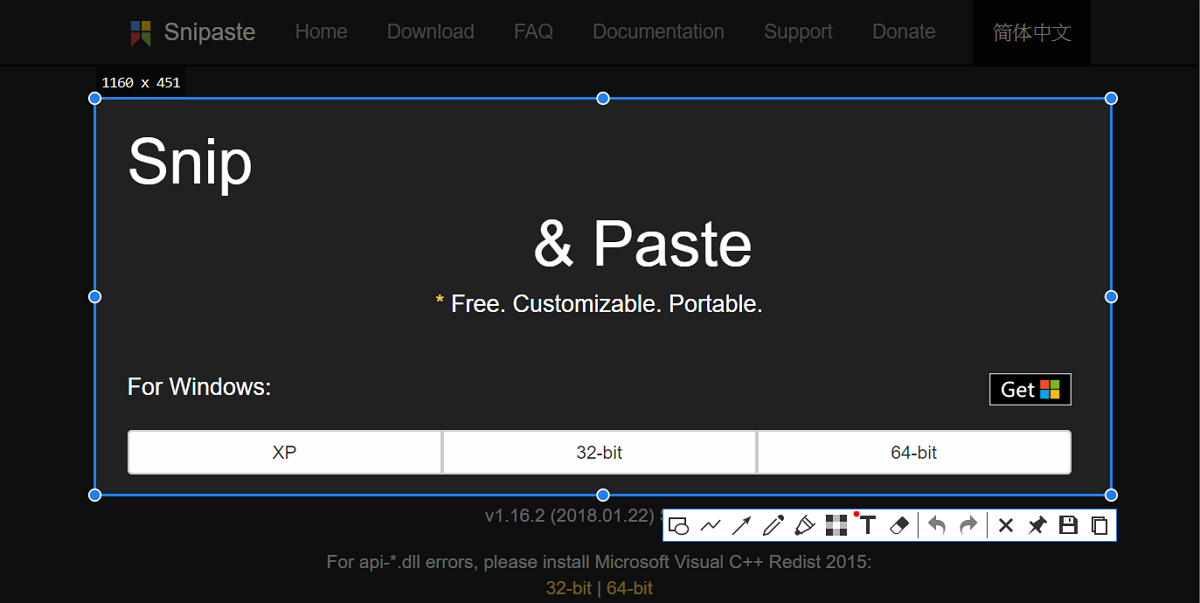Pin the screenshot to screen
This screenshot has width=1200, height=603.
point(1037,525)
